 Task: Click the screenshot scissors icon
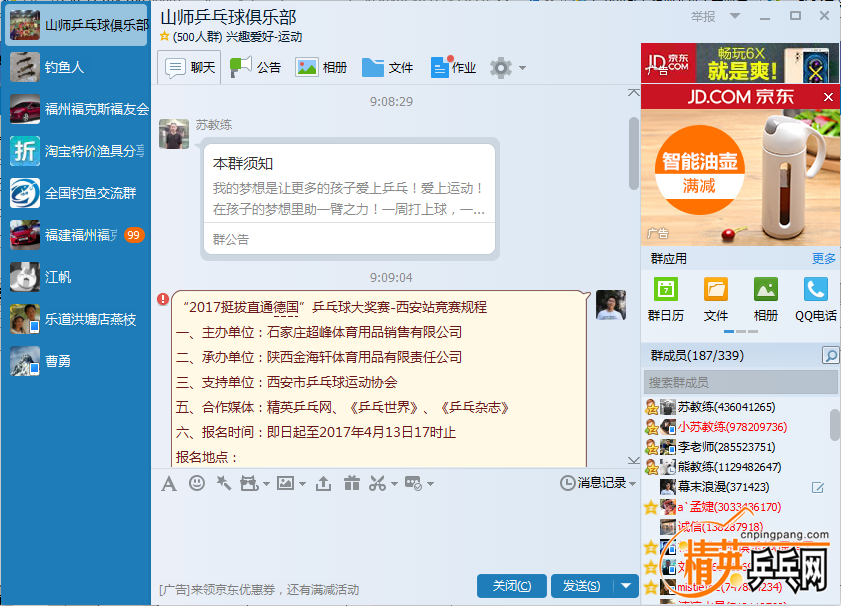(377, 483)
